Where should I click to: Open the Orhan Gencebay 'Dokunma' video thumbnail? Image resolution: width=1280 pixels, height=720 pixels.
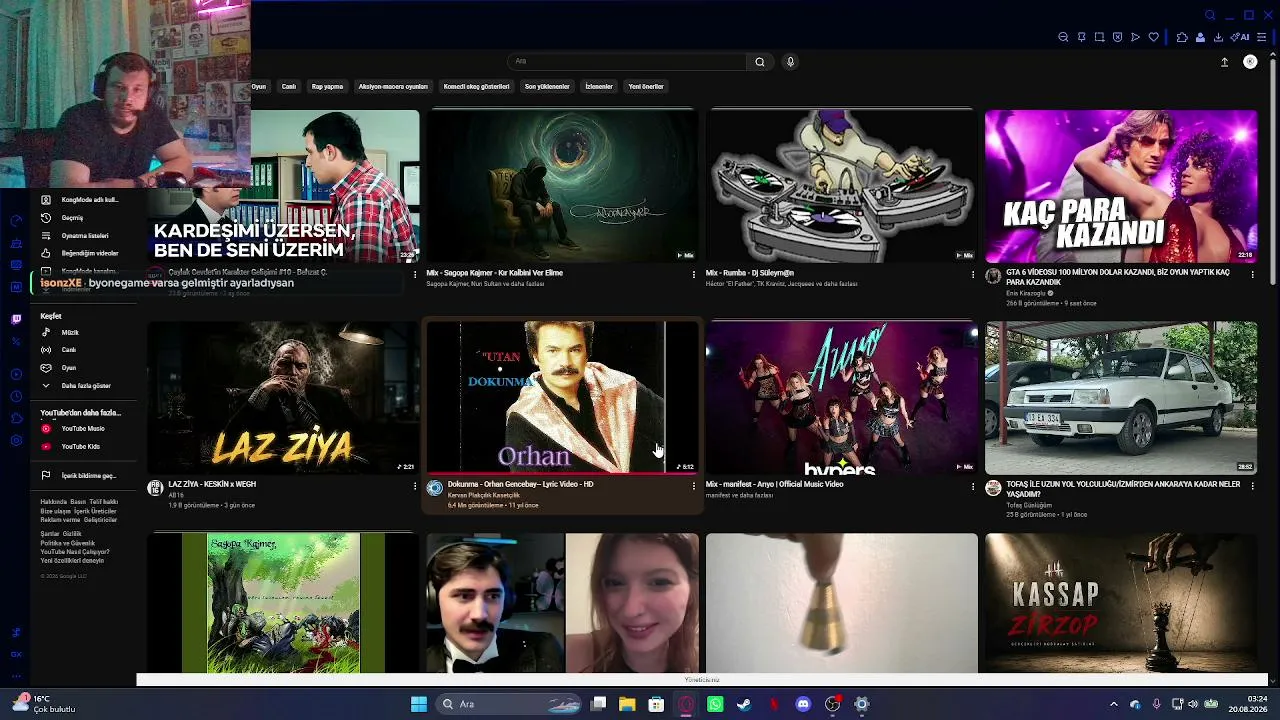pos(562,397)
